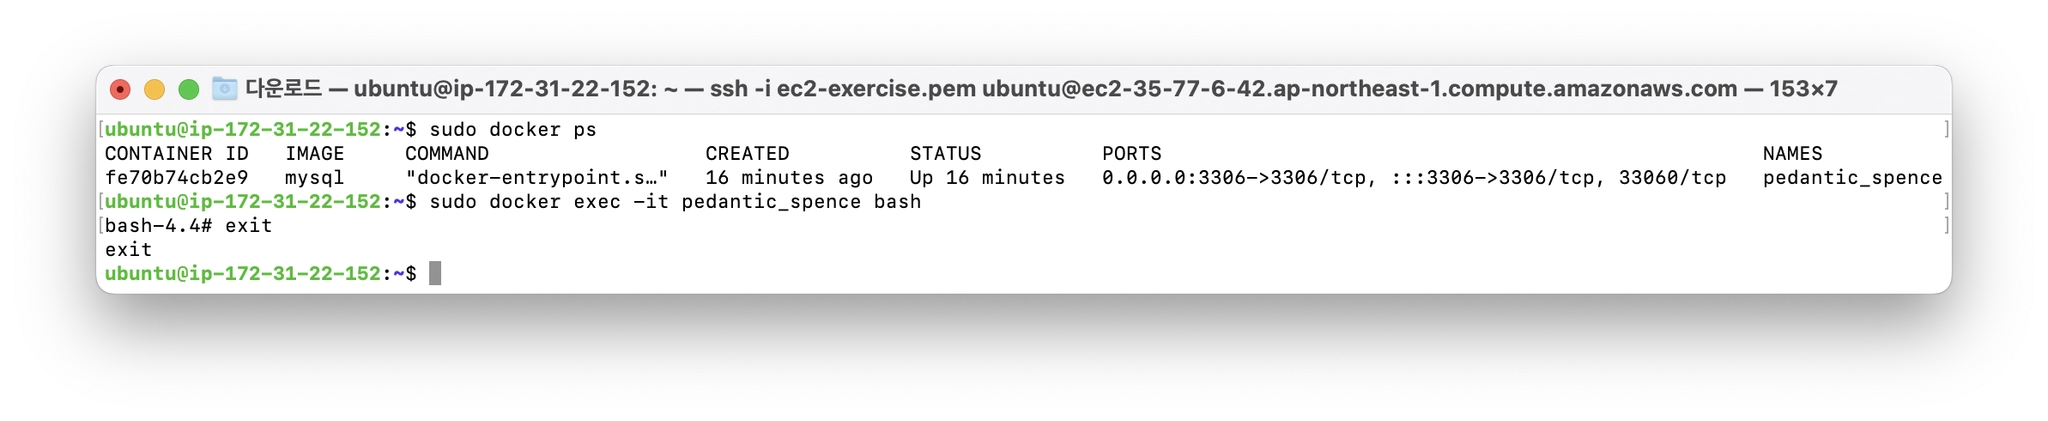Click the "sudo docker exec" command line

[x=674, y=202]
